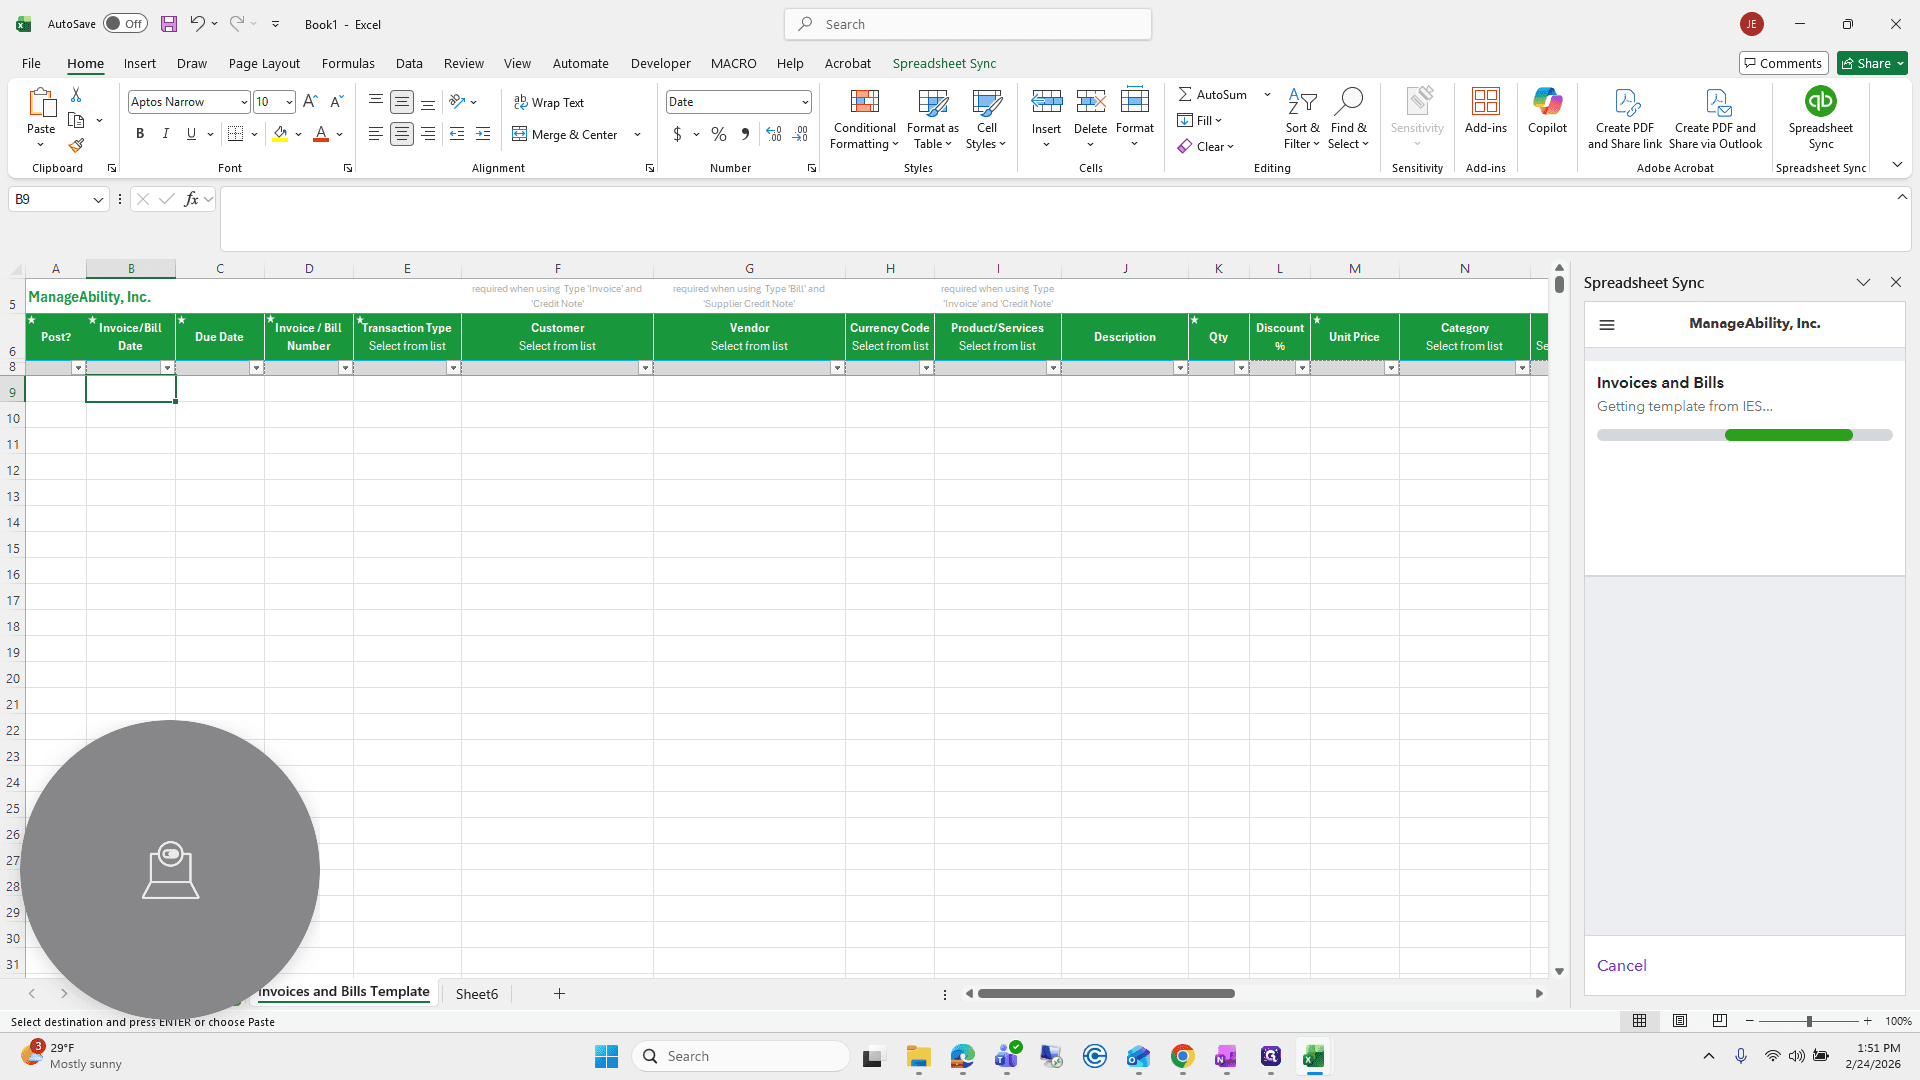Open the Comments button
This screenshot has height=1080, width=1920.
[1783, 63]
